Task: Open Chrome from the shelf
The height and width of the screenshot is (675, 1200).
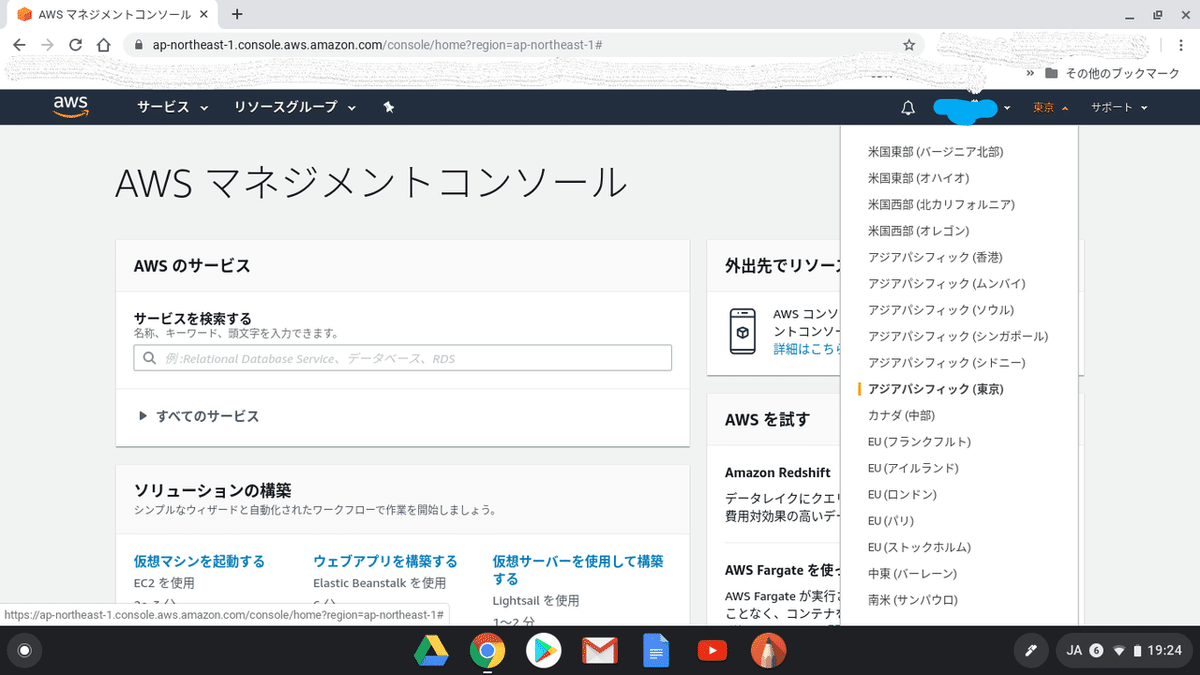Action: tap(487, 651)
